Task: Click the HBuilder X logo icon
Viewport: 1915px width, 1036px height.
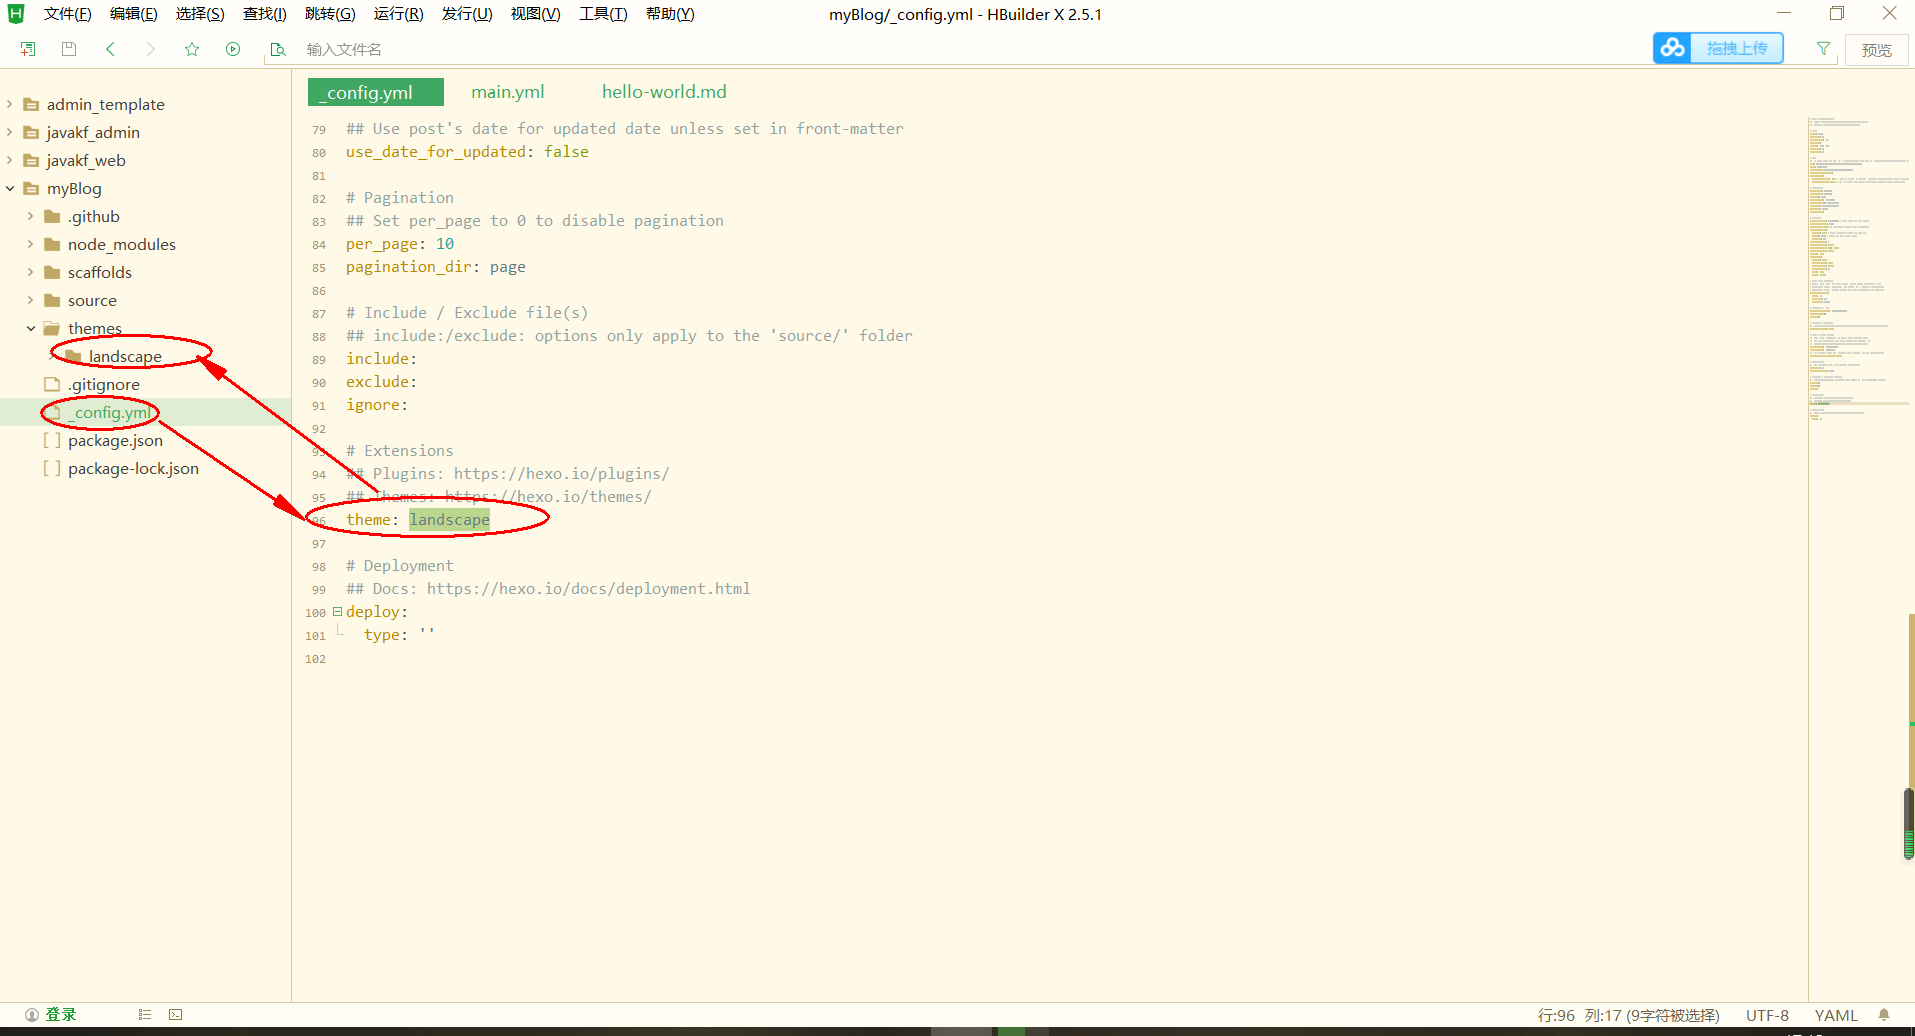Action: point(16,14)
